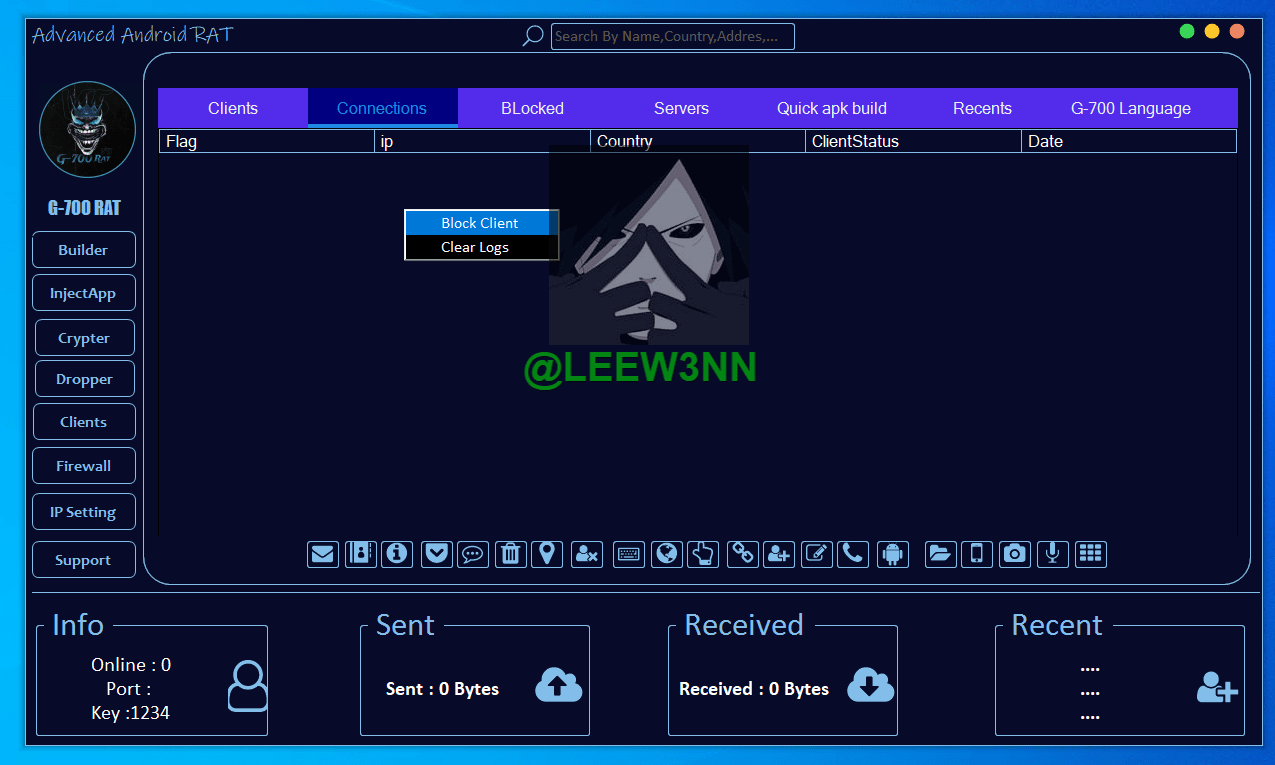1275x765 pixels.
Task: Open the Recents tab
Action: coord(982,108)
